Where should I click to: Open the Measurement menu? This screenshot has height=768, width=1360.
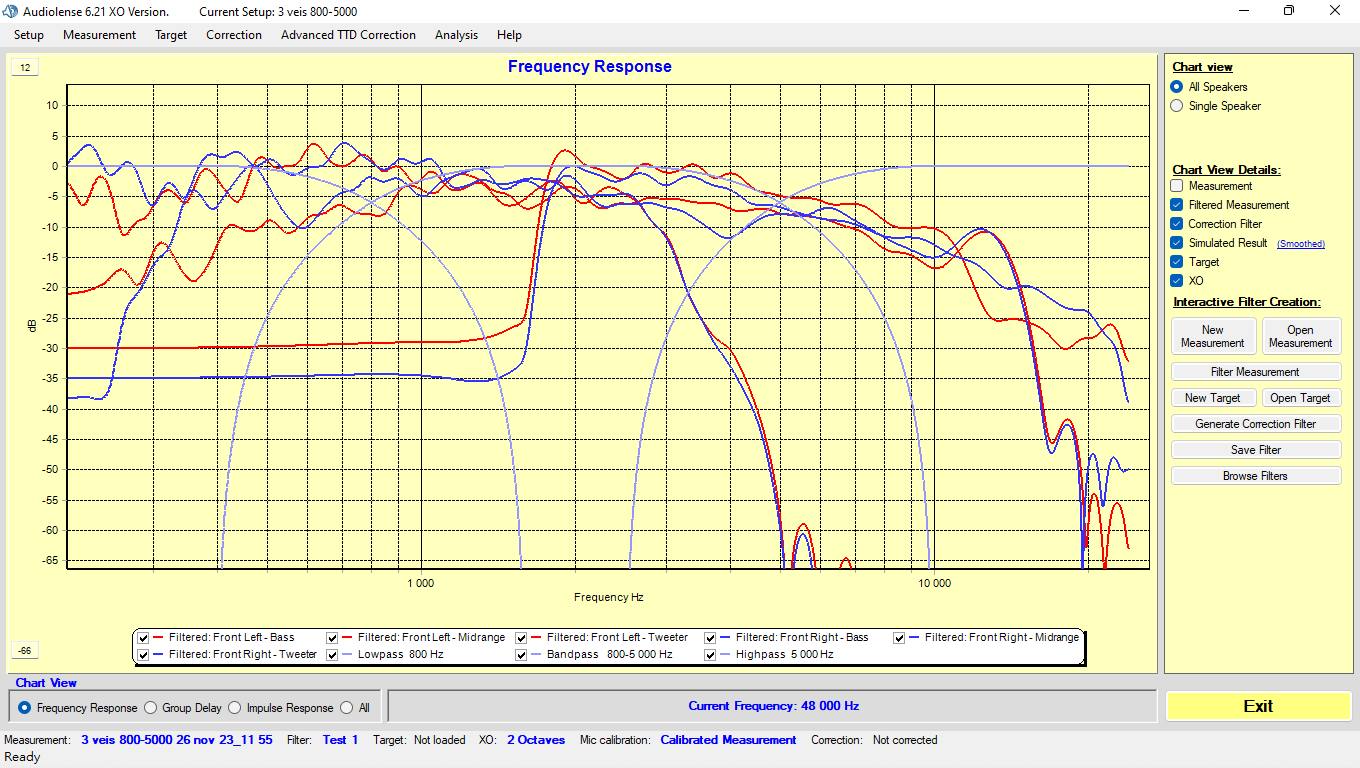[99, 35]
